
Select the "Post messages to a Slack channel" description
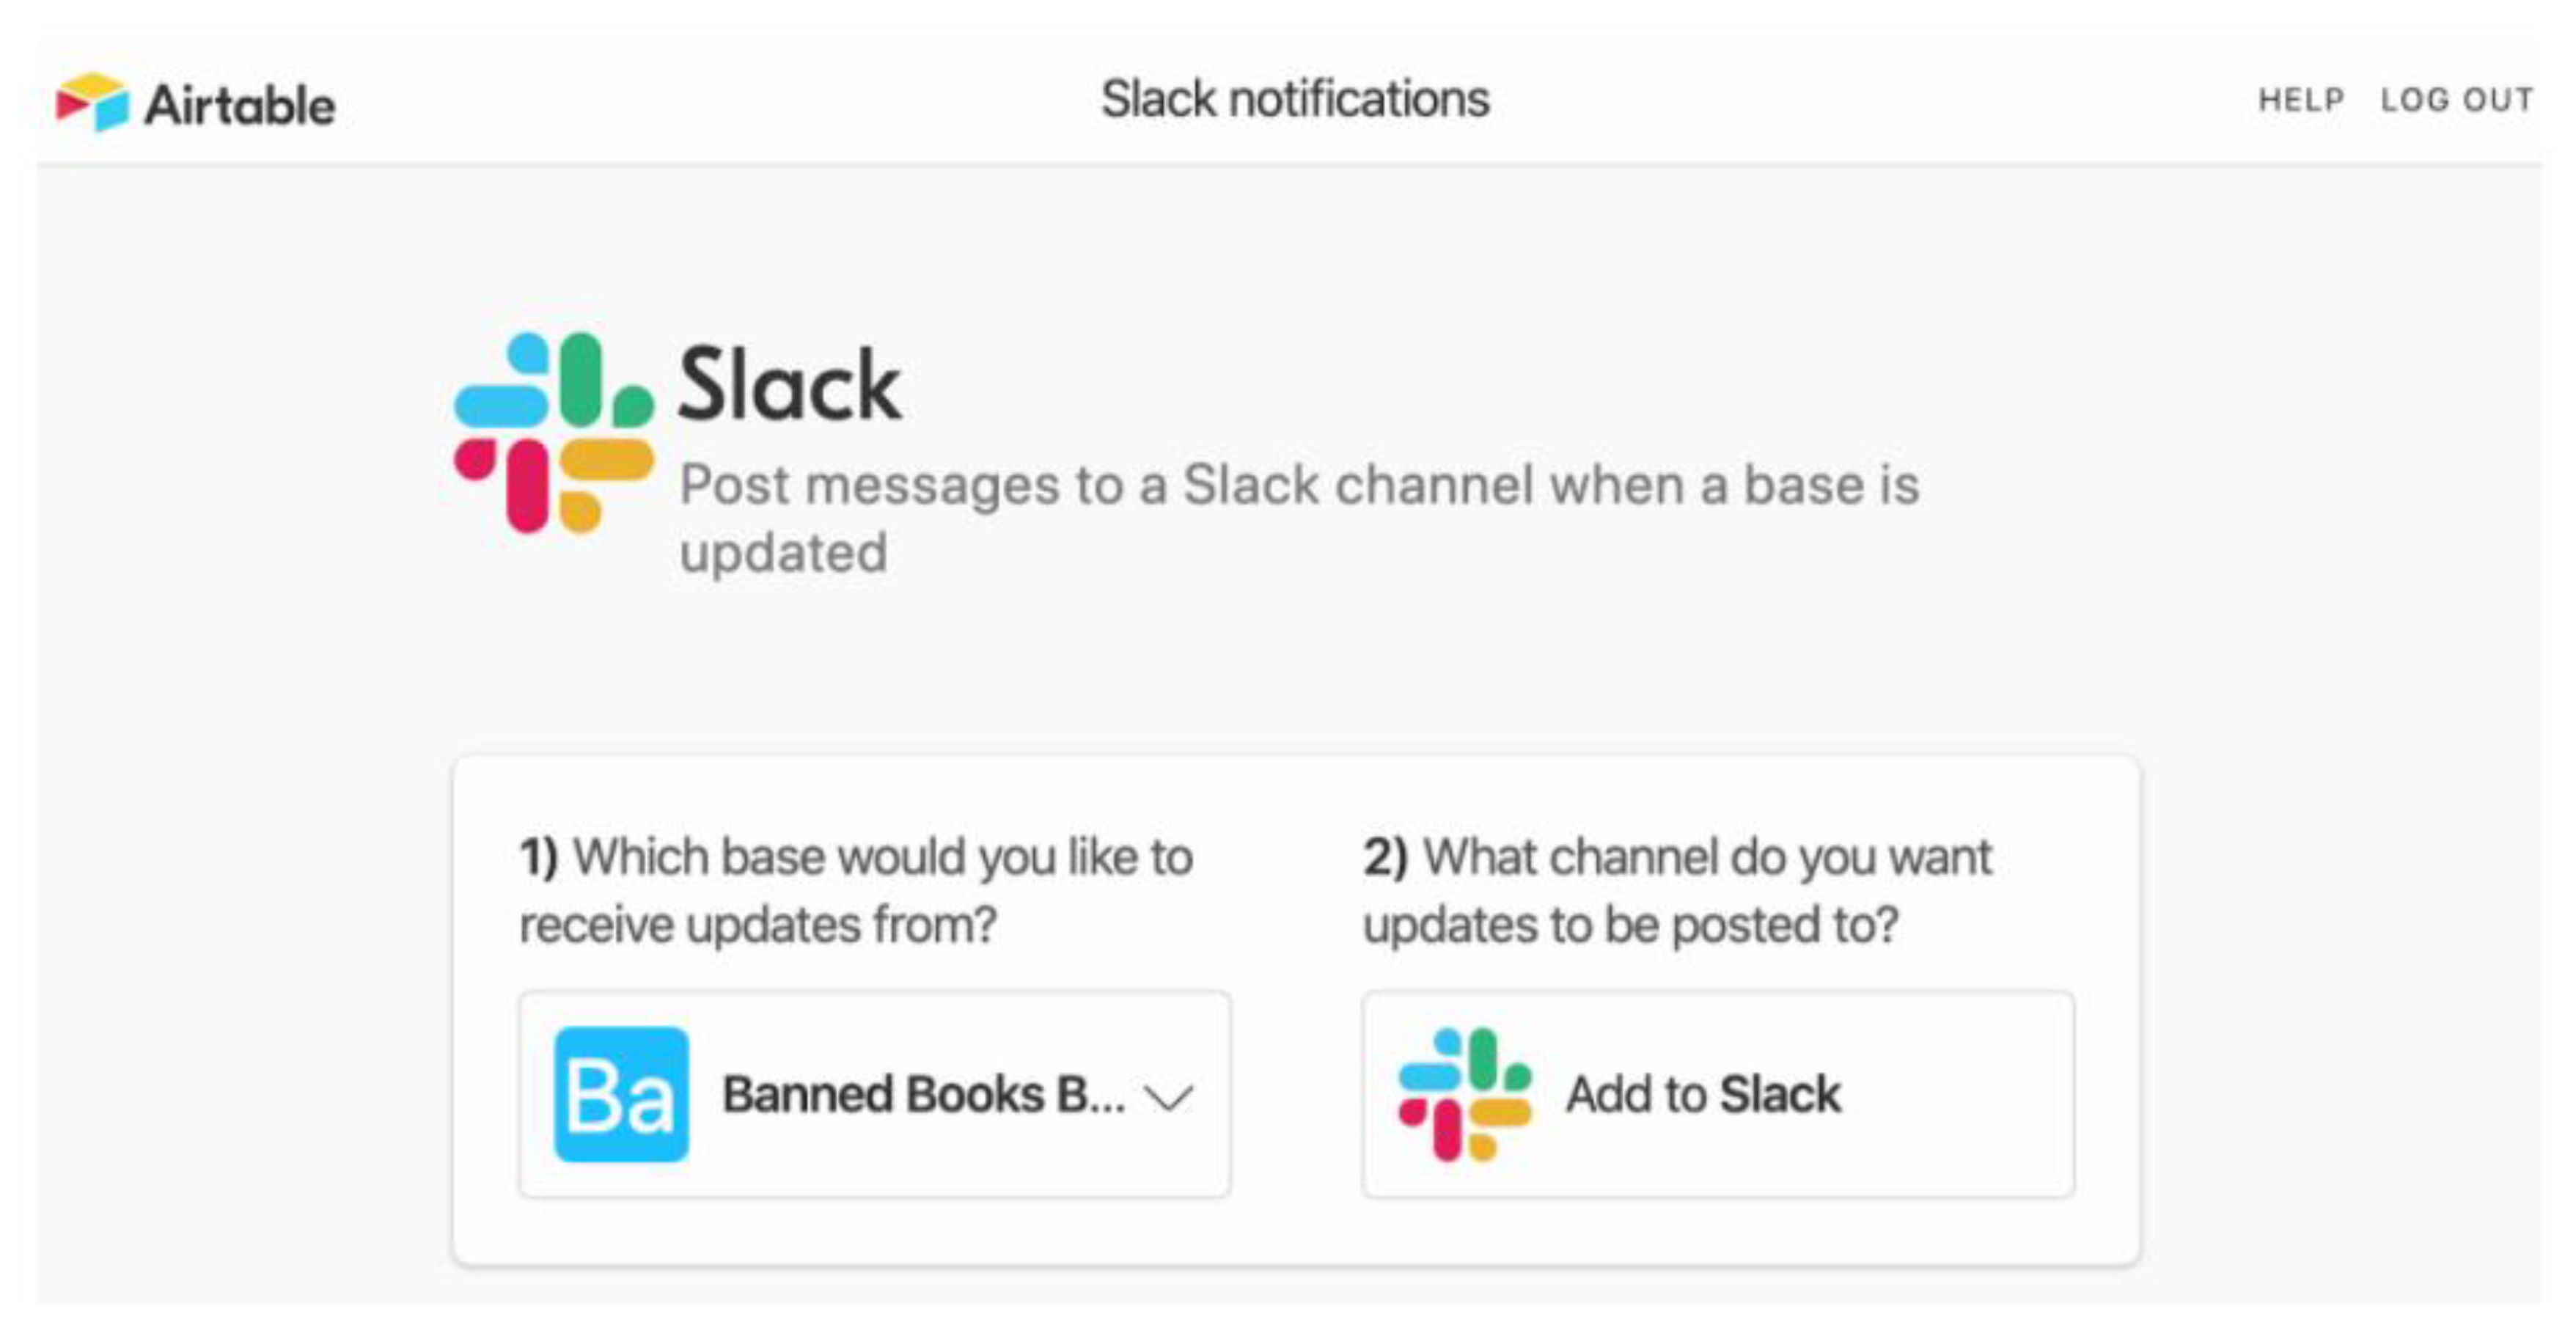[x=1298, y=486]
